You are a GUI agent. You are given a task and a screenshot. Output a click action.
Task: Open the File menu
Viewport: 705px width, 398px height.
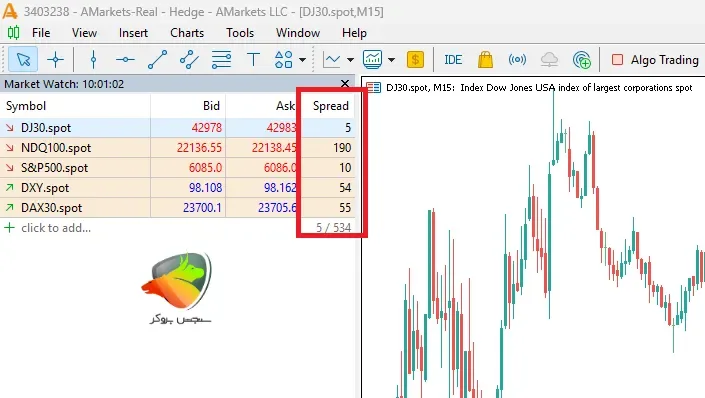coord(41,33)
